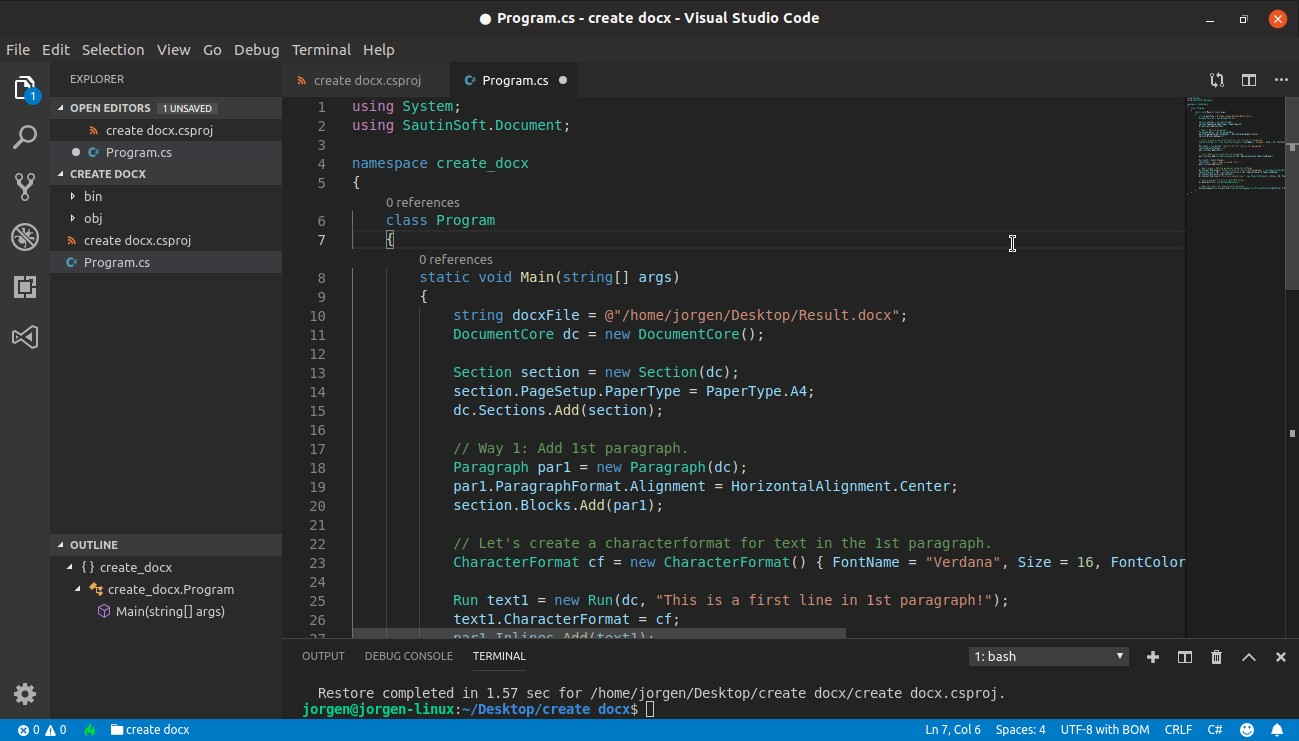
Task: Maximize the terminal panel with chevron
Action: click(x=1248, y=657)
